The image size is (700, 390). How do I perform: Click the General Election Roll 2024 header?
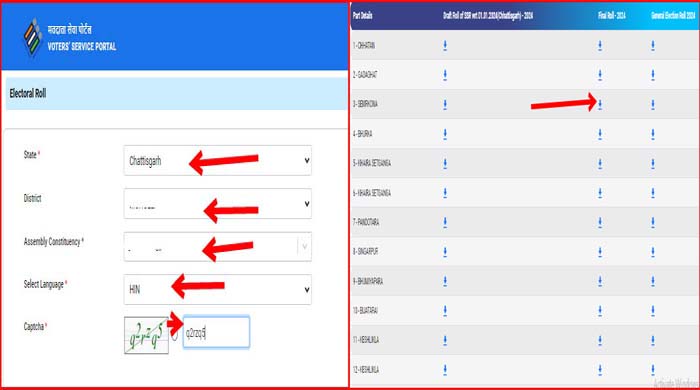coord(673,16)
